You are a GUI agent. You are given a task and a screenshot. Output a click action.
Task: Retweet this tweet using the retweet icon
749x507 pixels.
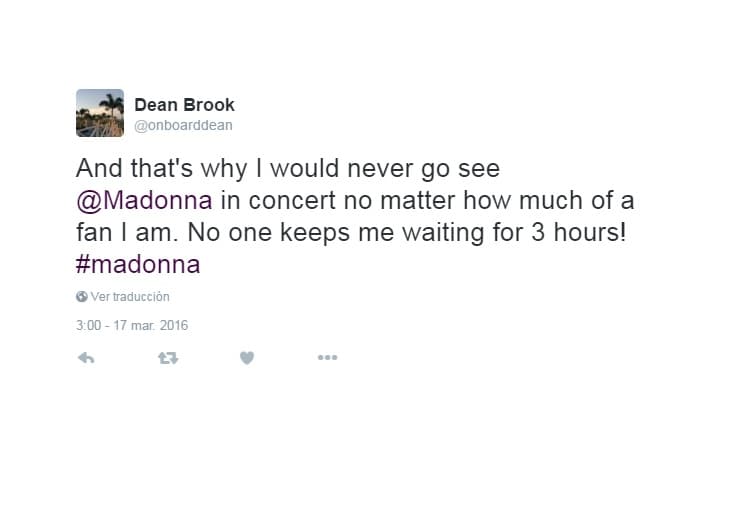pyautogui.click(x=168, y=358)
